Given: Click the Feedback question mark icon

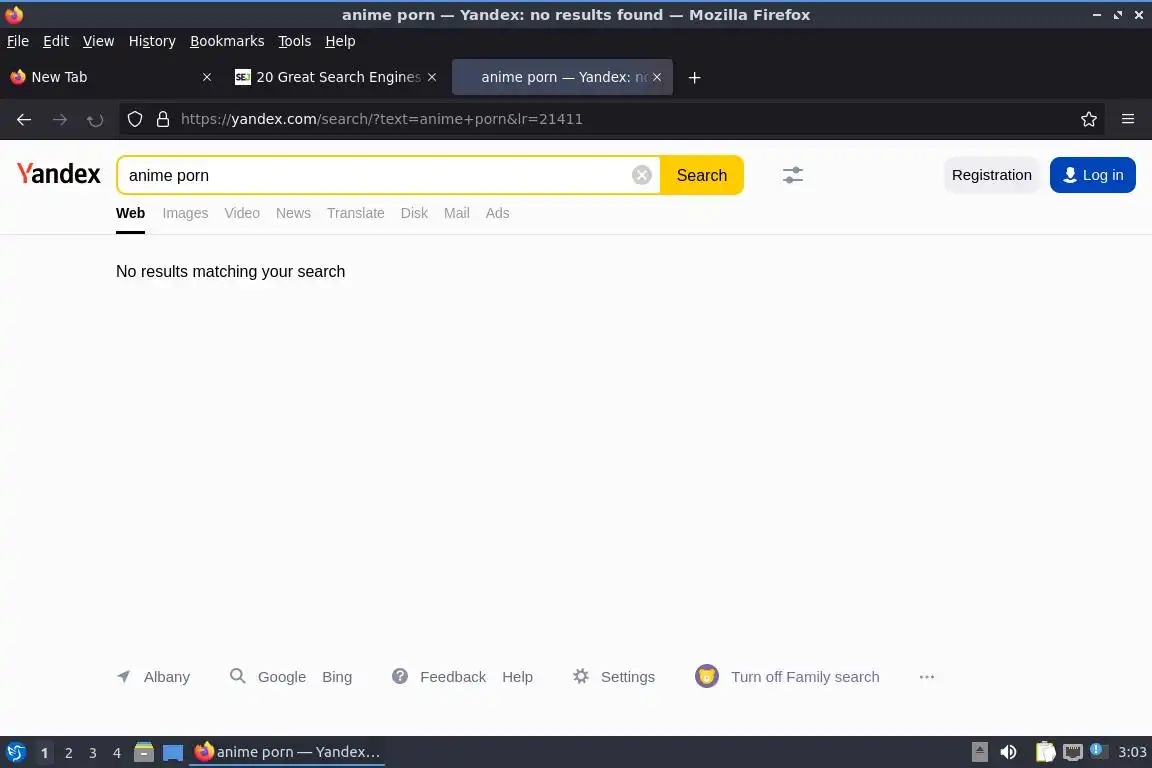Looking at the screenshot, I should tap(400, 676).
